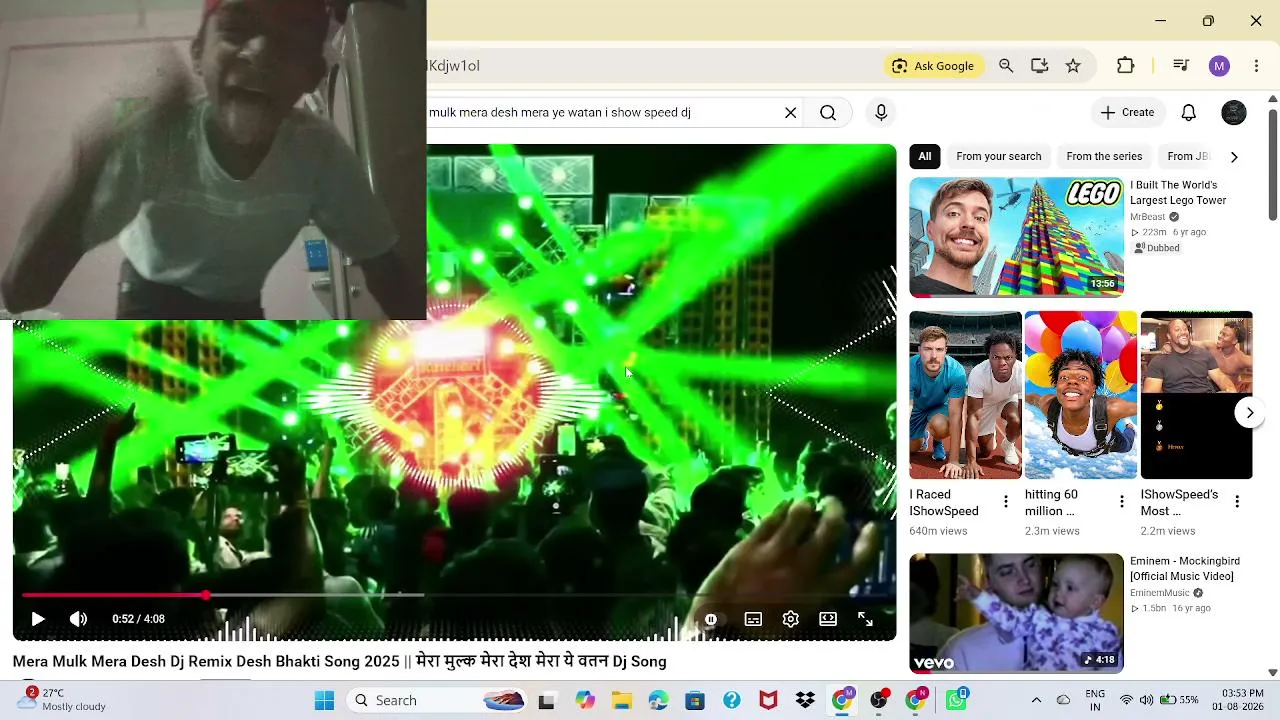Select the All filter chip

(925, 156)
